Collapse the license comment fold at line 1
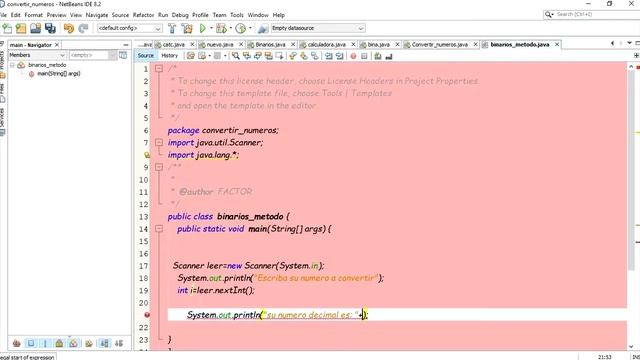This screenshot has width=640, height=360. point(159,69)
